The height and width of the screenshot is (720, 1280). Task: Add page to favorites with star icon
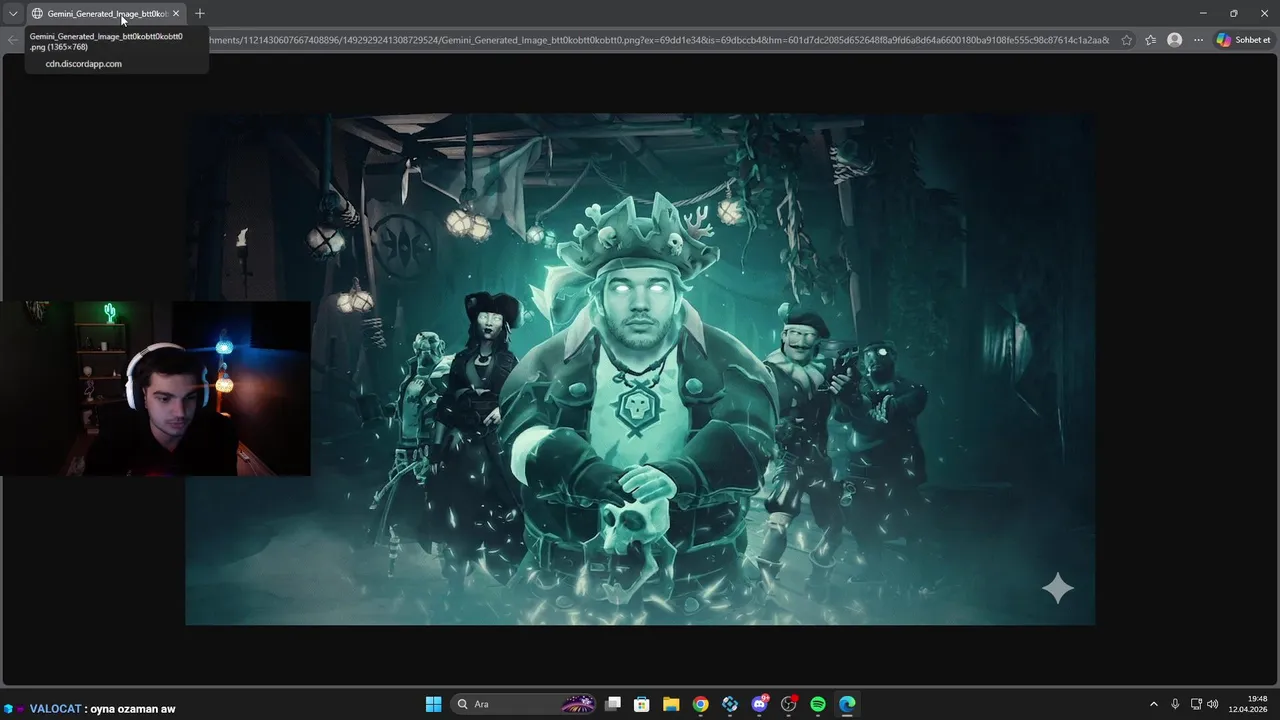click(x=1127, y=40)
